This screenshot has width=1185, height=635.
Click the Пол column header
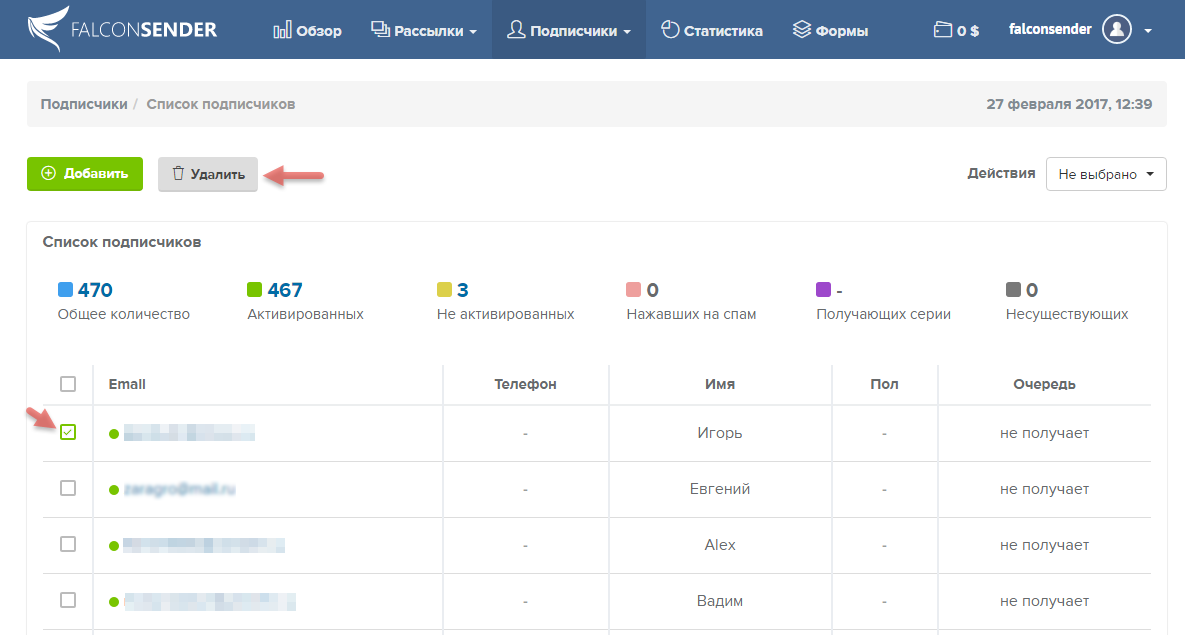(884, 384)
